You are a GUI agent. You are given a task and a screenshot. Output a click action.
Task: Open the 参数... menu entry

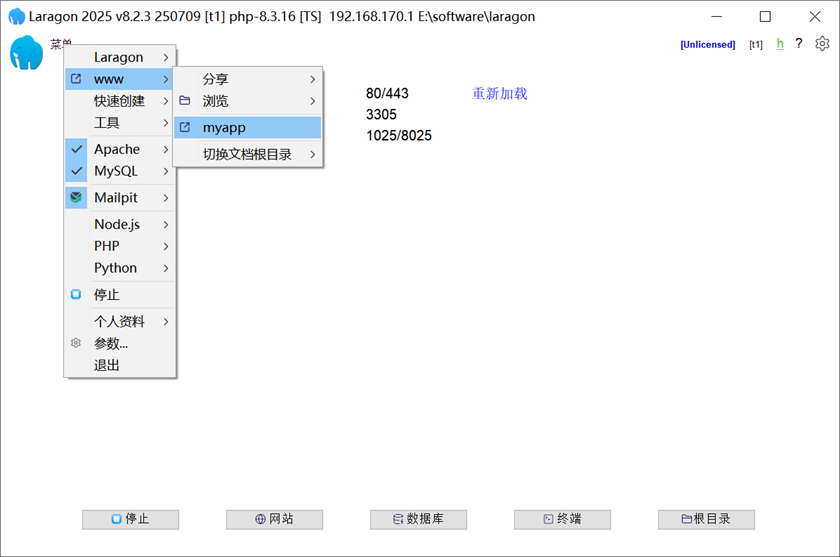(120, 343)
